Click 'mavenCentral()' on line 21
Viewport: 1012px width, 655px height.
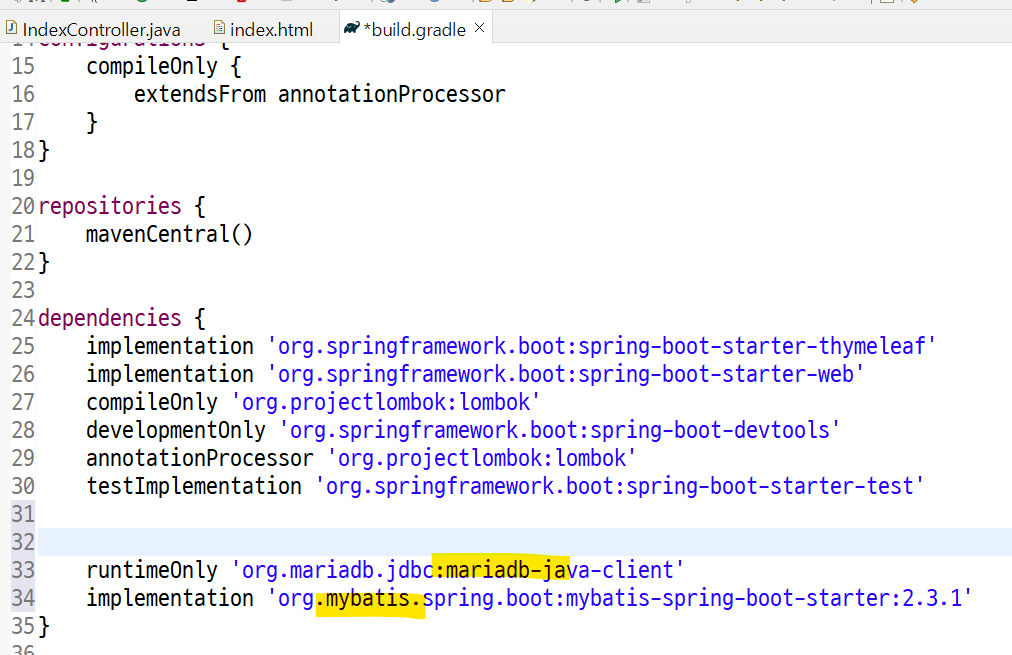[x=169, y=234]
